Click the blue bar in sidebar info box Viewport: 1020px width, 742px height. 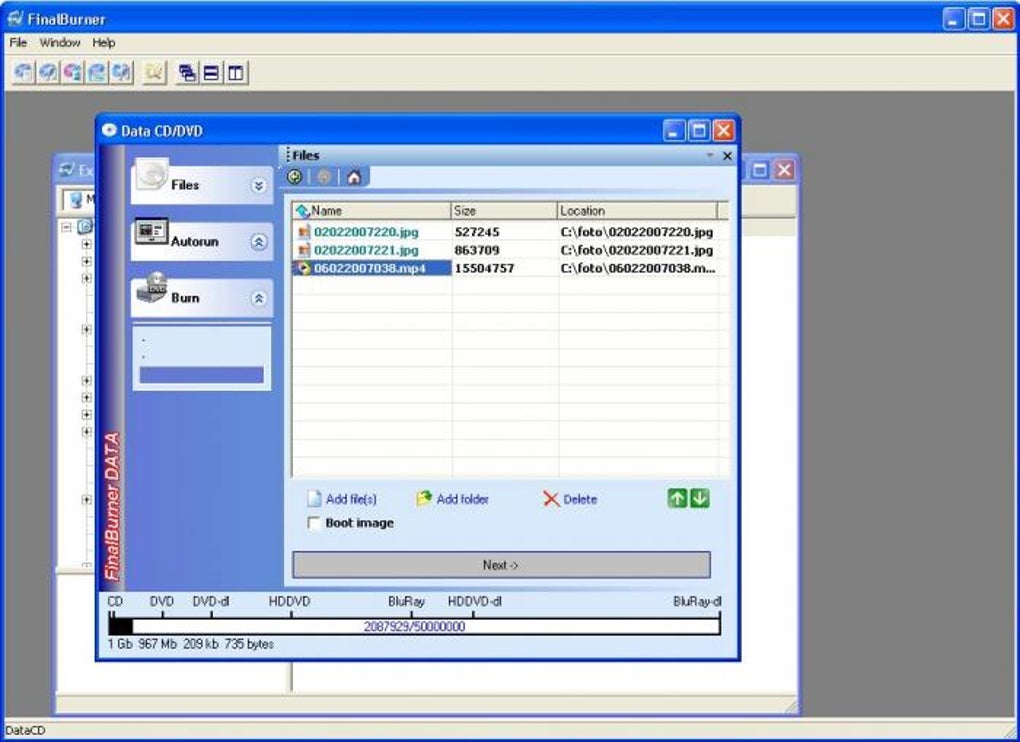[202, 375]
